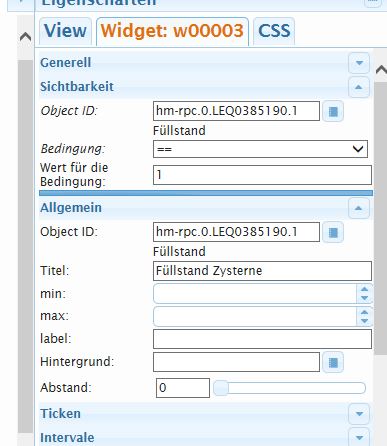Screen dimensions: 387x446
Task: Click the Allgemein Object ID field
Action: point(236,232)
